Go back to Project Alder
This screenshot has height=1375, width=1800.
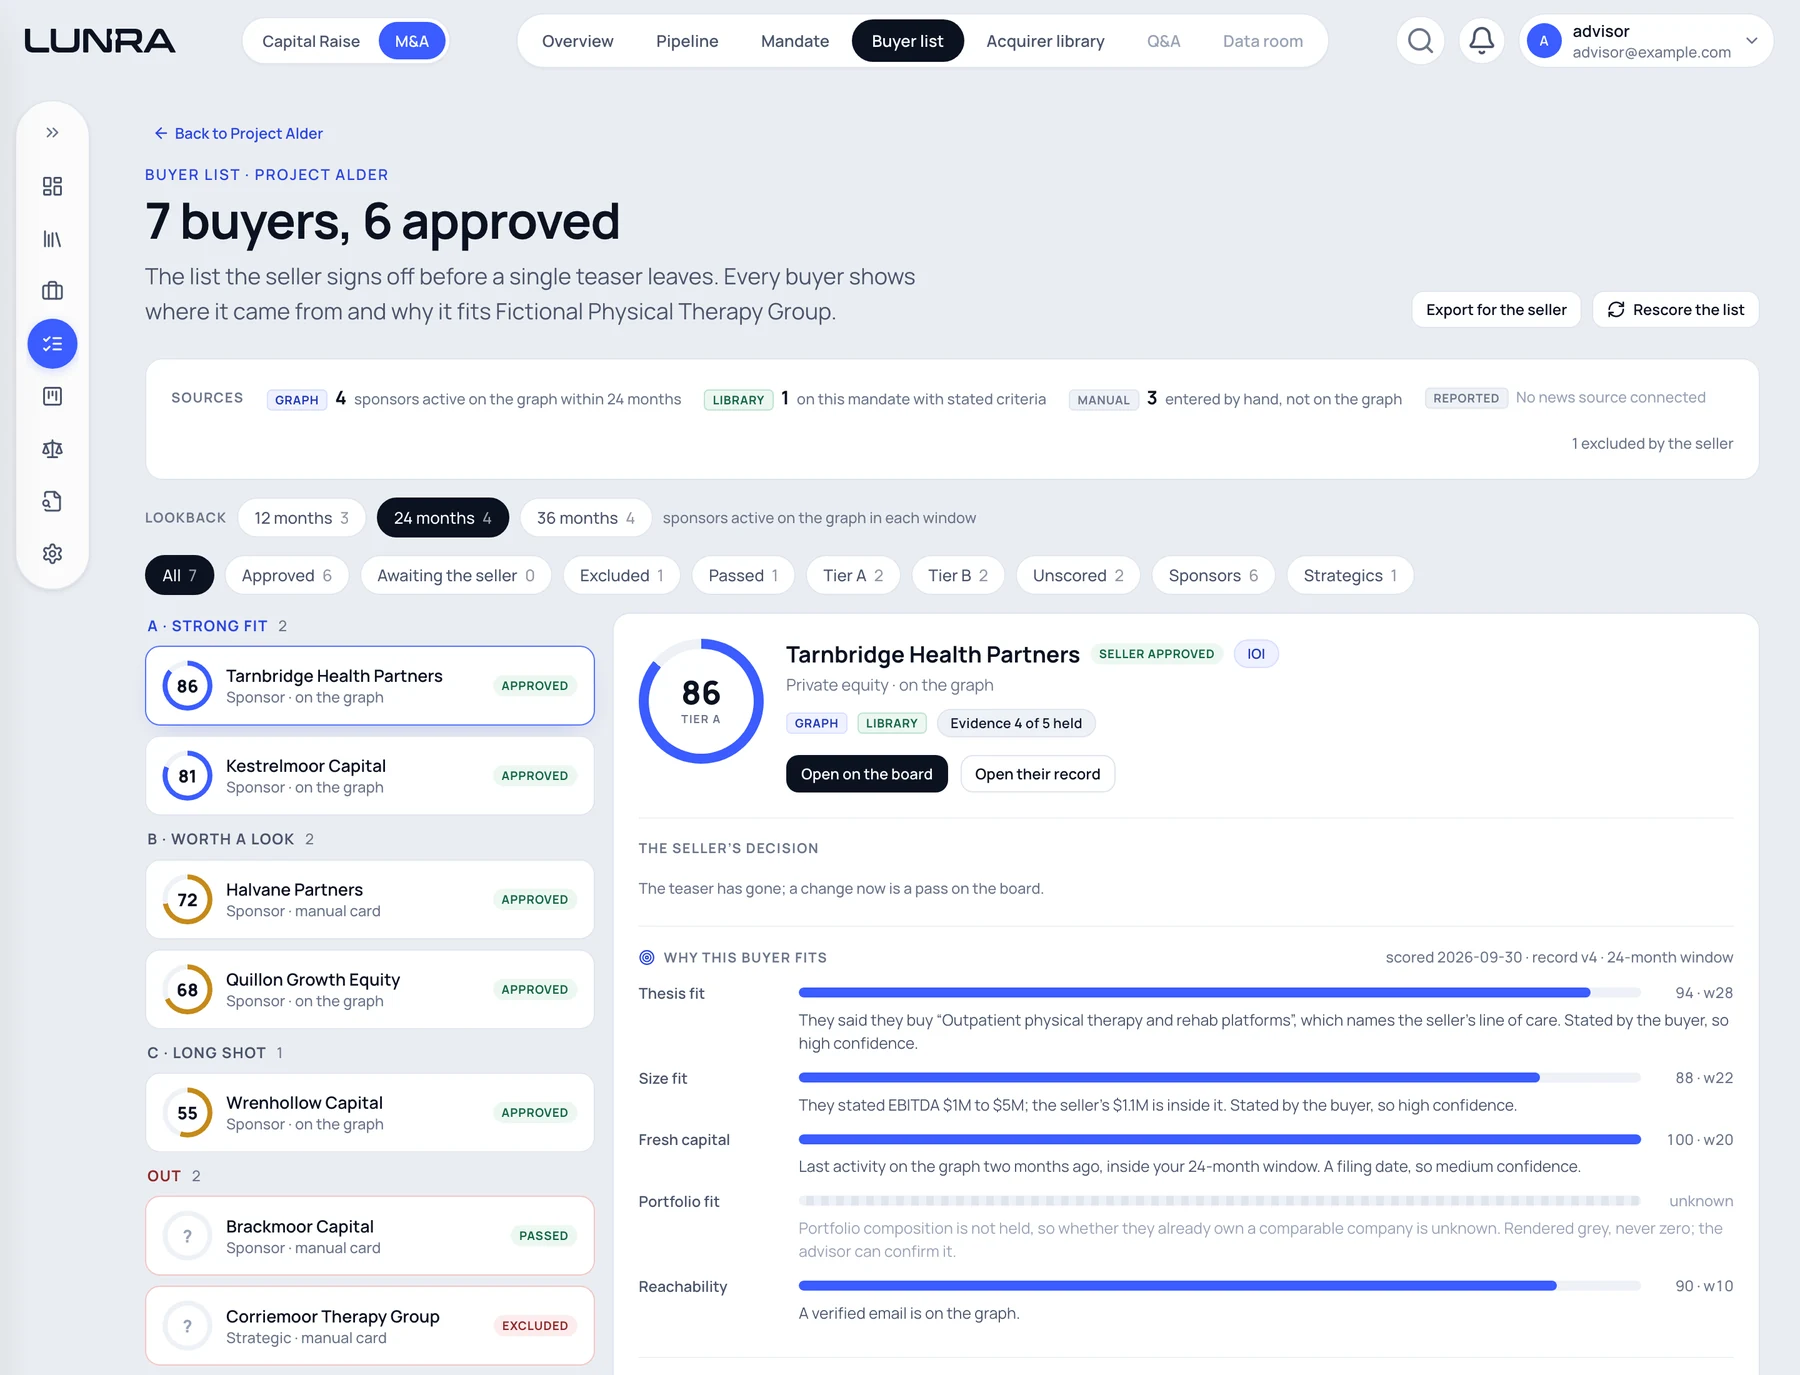[238, 133]
